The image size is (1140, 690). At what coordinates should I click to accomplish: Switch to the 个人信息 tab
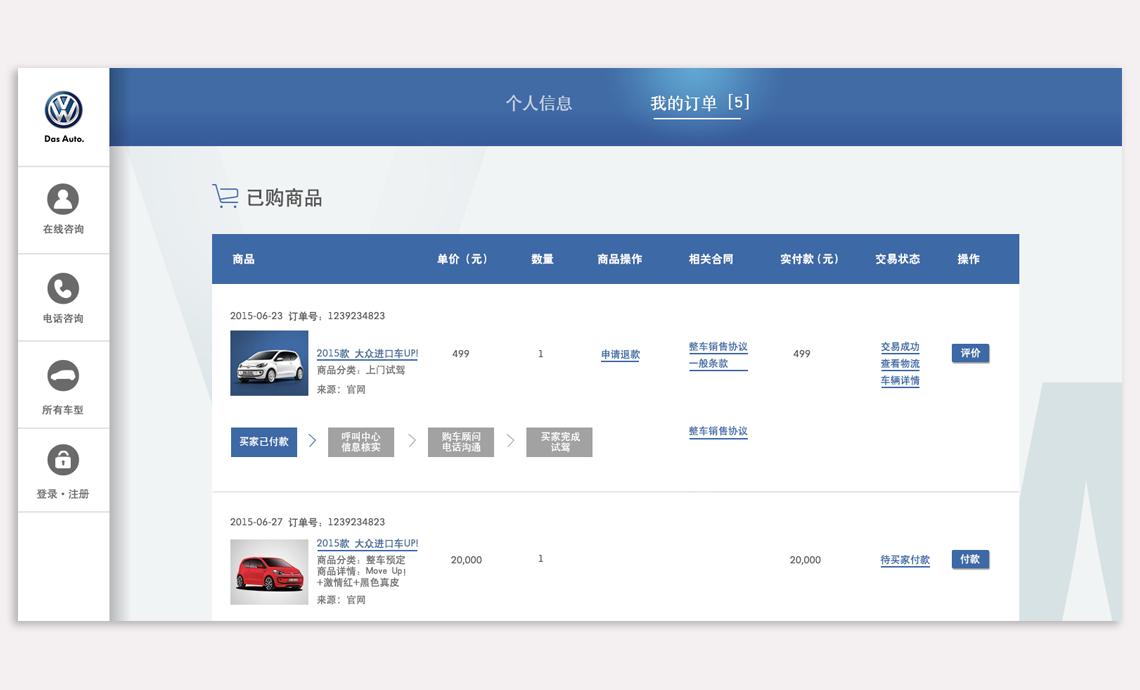coord(538,103)
